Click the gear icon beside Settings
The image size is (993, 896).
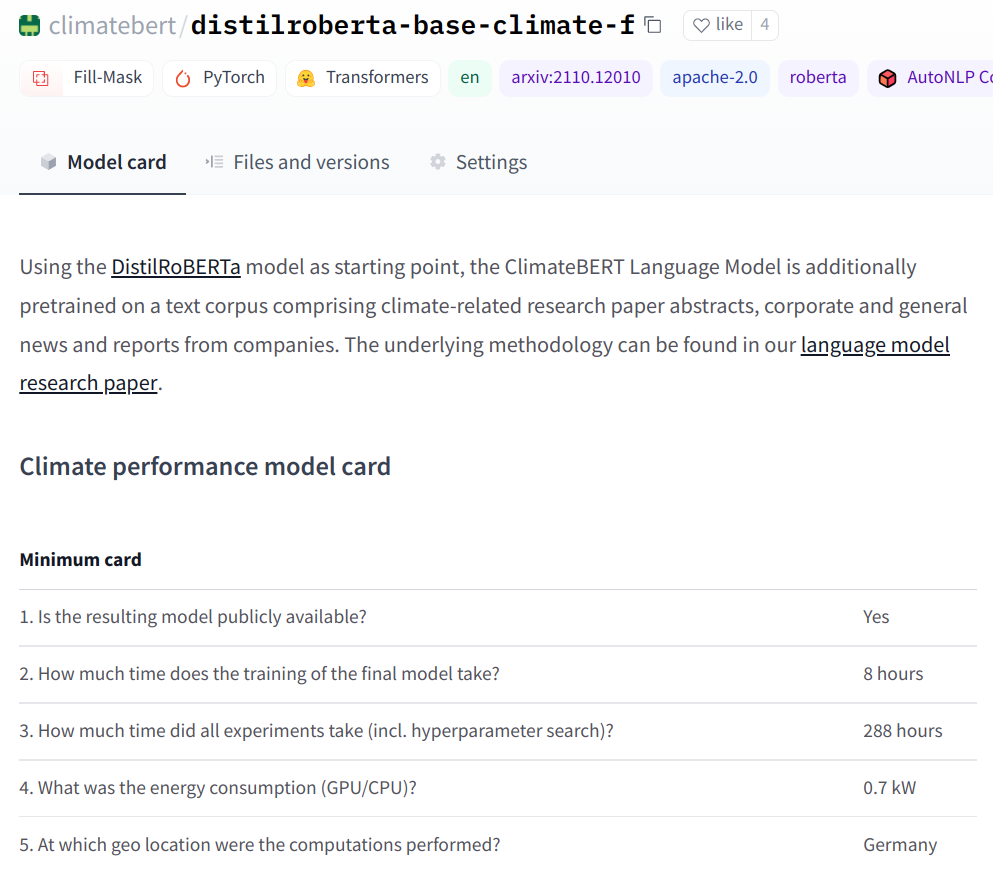coord(438,162)
